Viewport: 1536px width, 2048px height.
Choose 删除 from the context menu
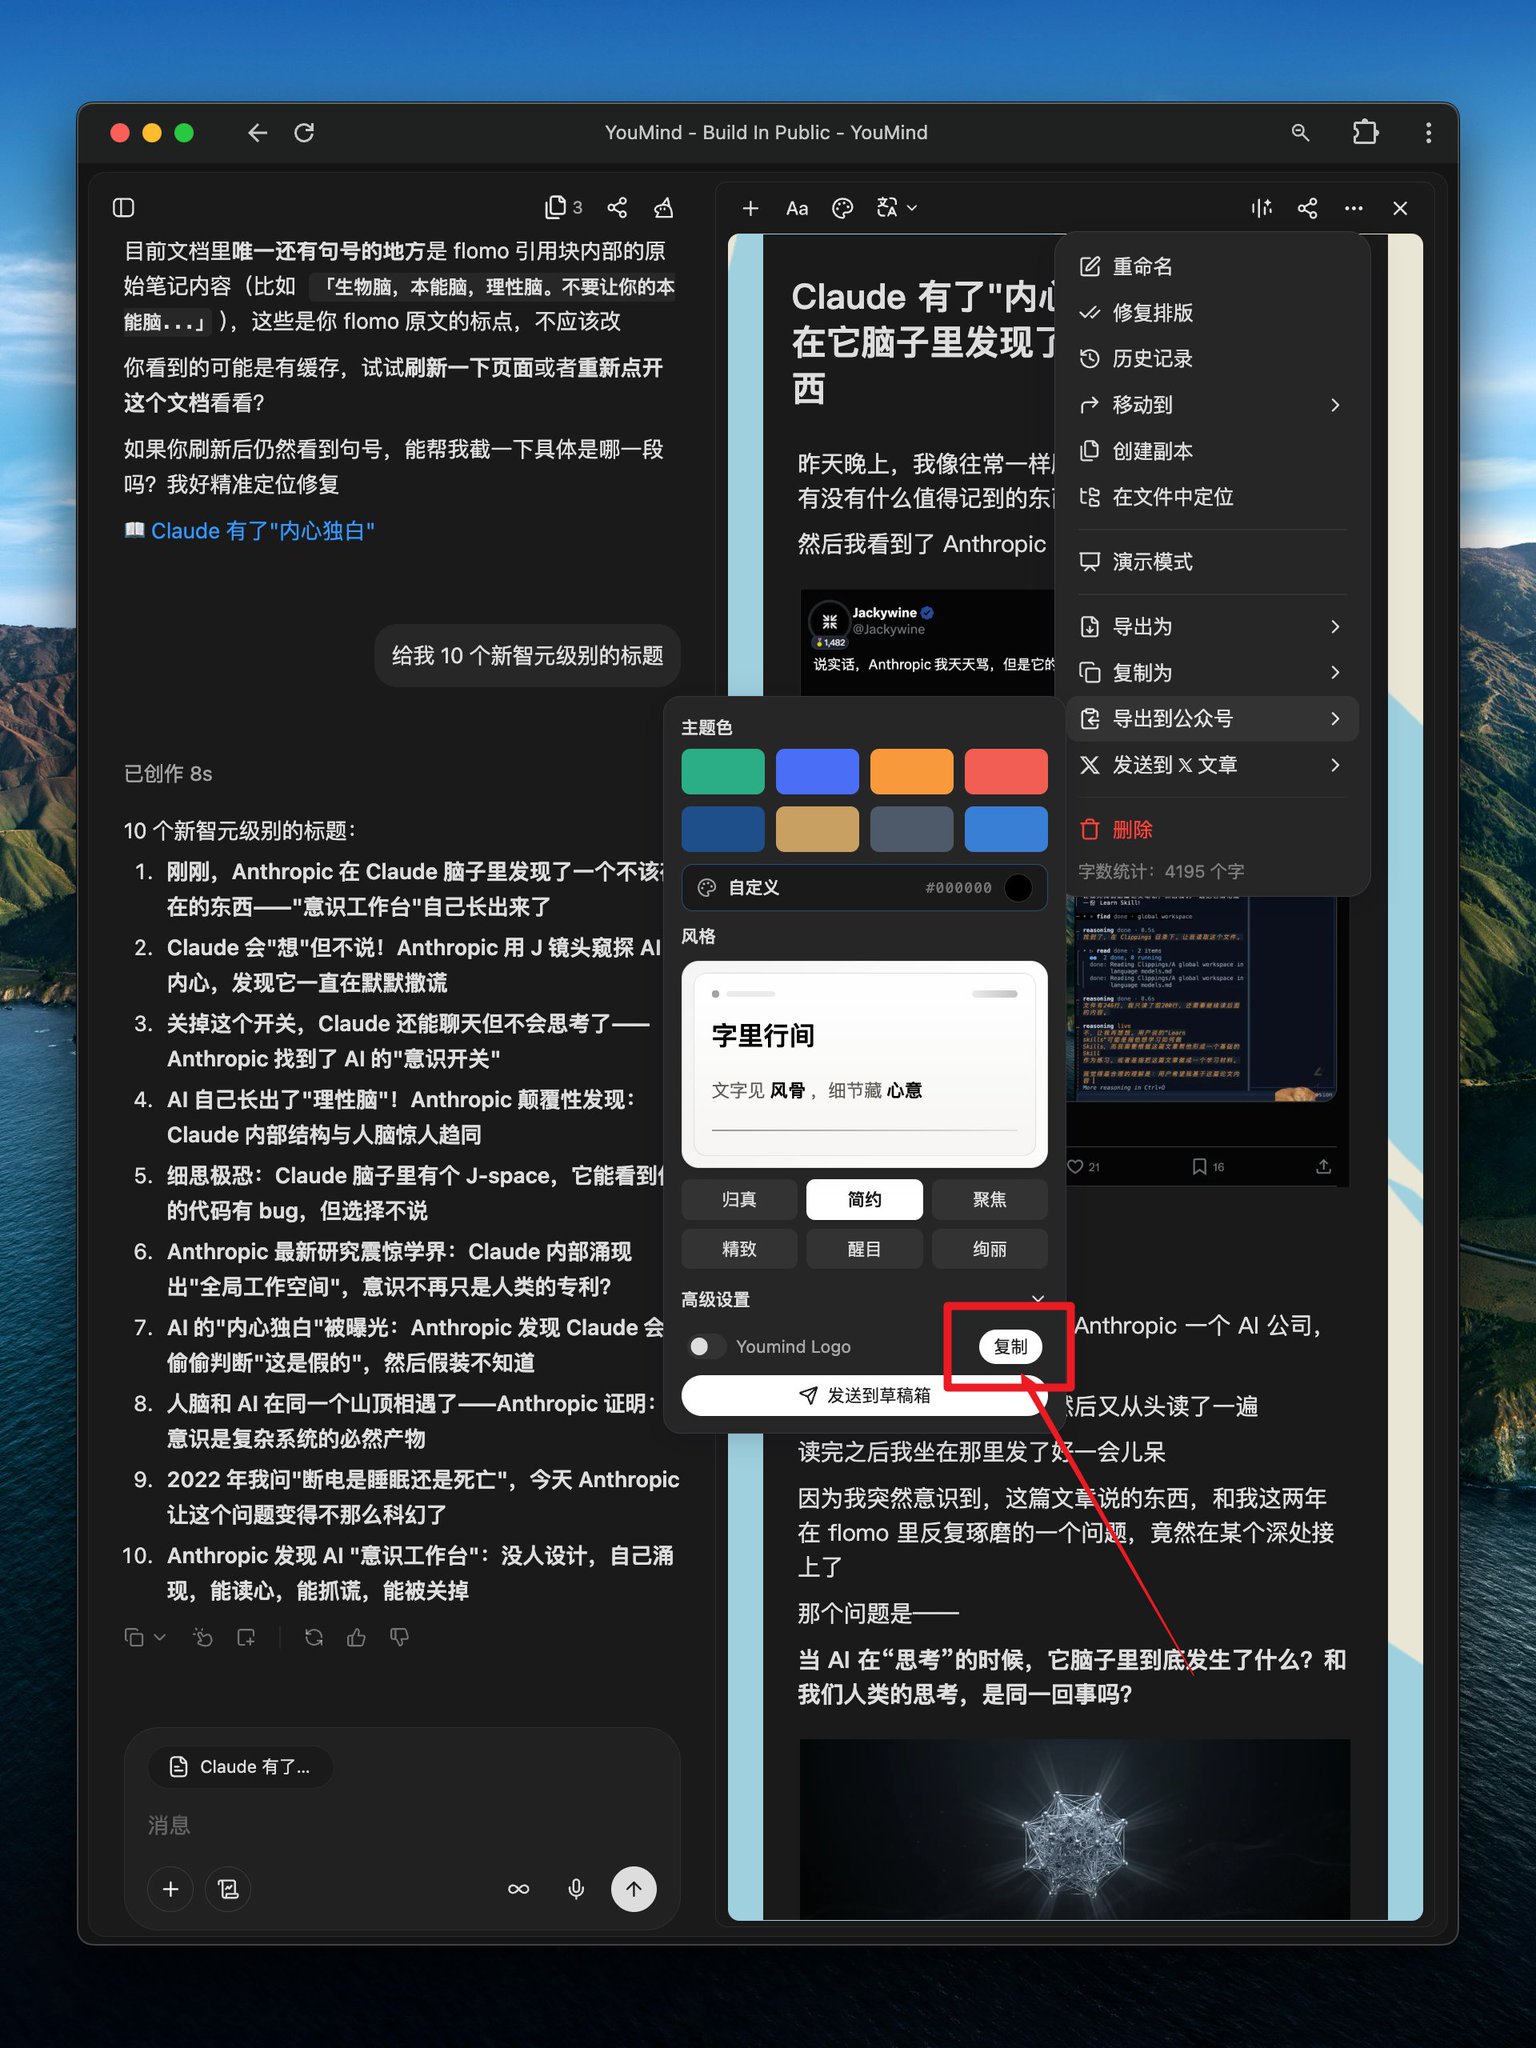[1212, 830]
